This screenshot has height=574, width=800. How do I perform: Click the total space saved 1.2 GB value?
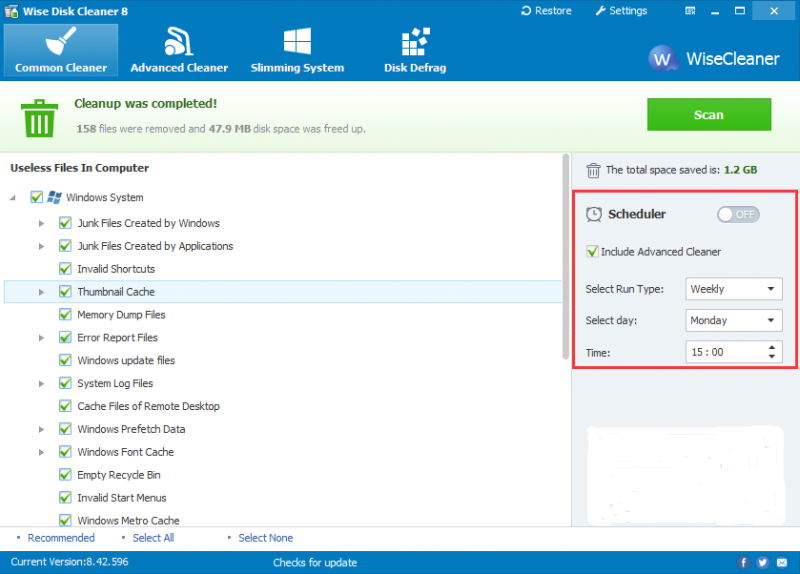740,170
